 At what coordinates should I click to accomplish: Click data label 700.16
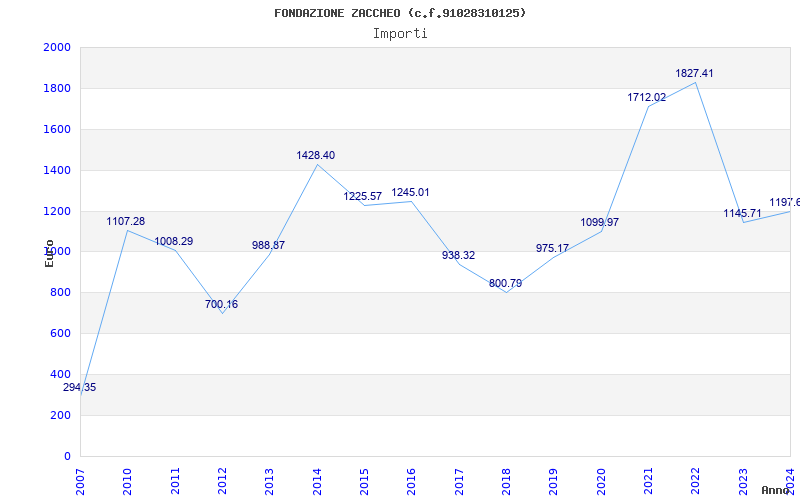pyautogui.click(x=221, y=304)
